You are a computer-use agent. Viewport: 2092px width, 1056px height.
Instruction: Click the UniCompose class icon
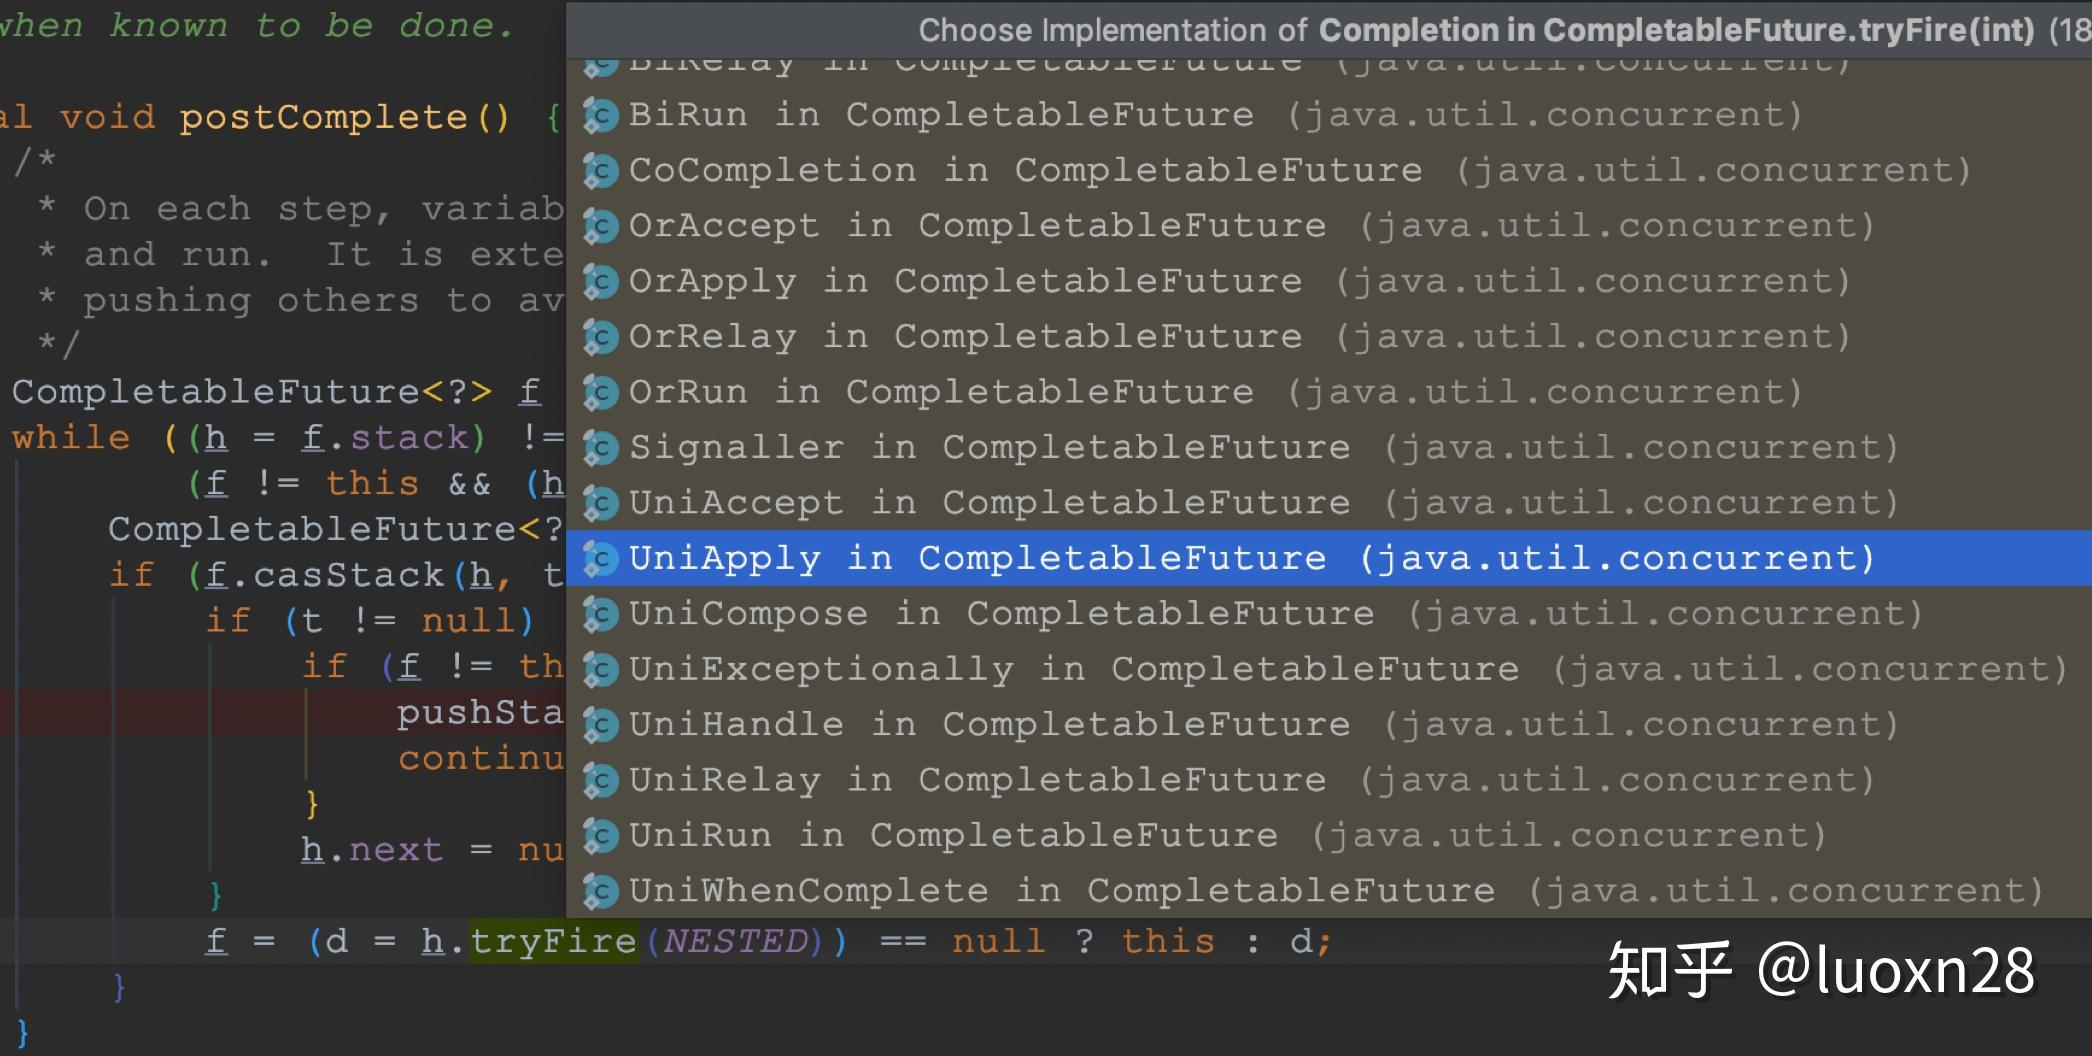[x=601, y=613]
